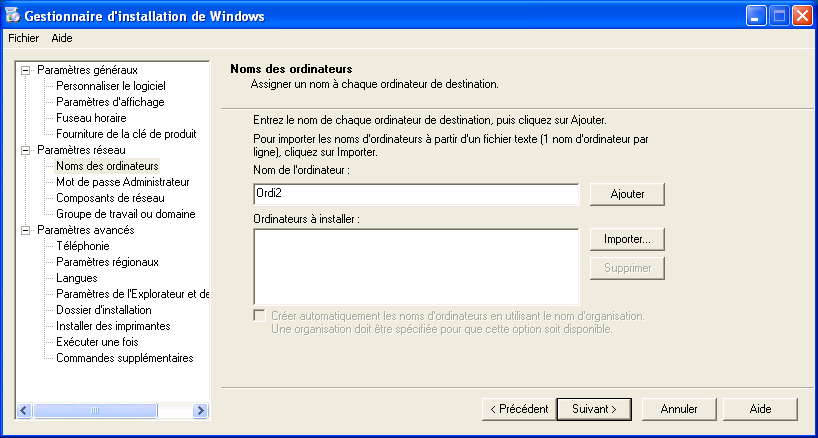The height and width of the screenshot is (438, 818).
Task: Click the Ajouter button
Action: point(627,194)
